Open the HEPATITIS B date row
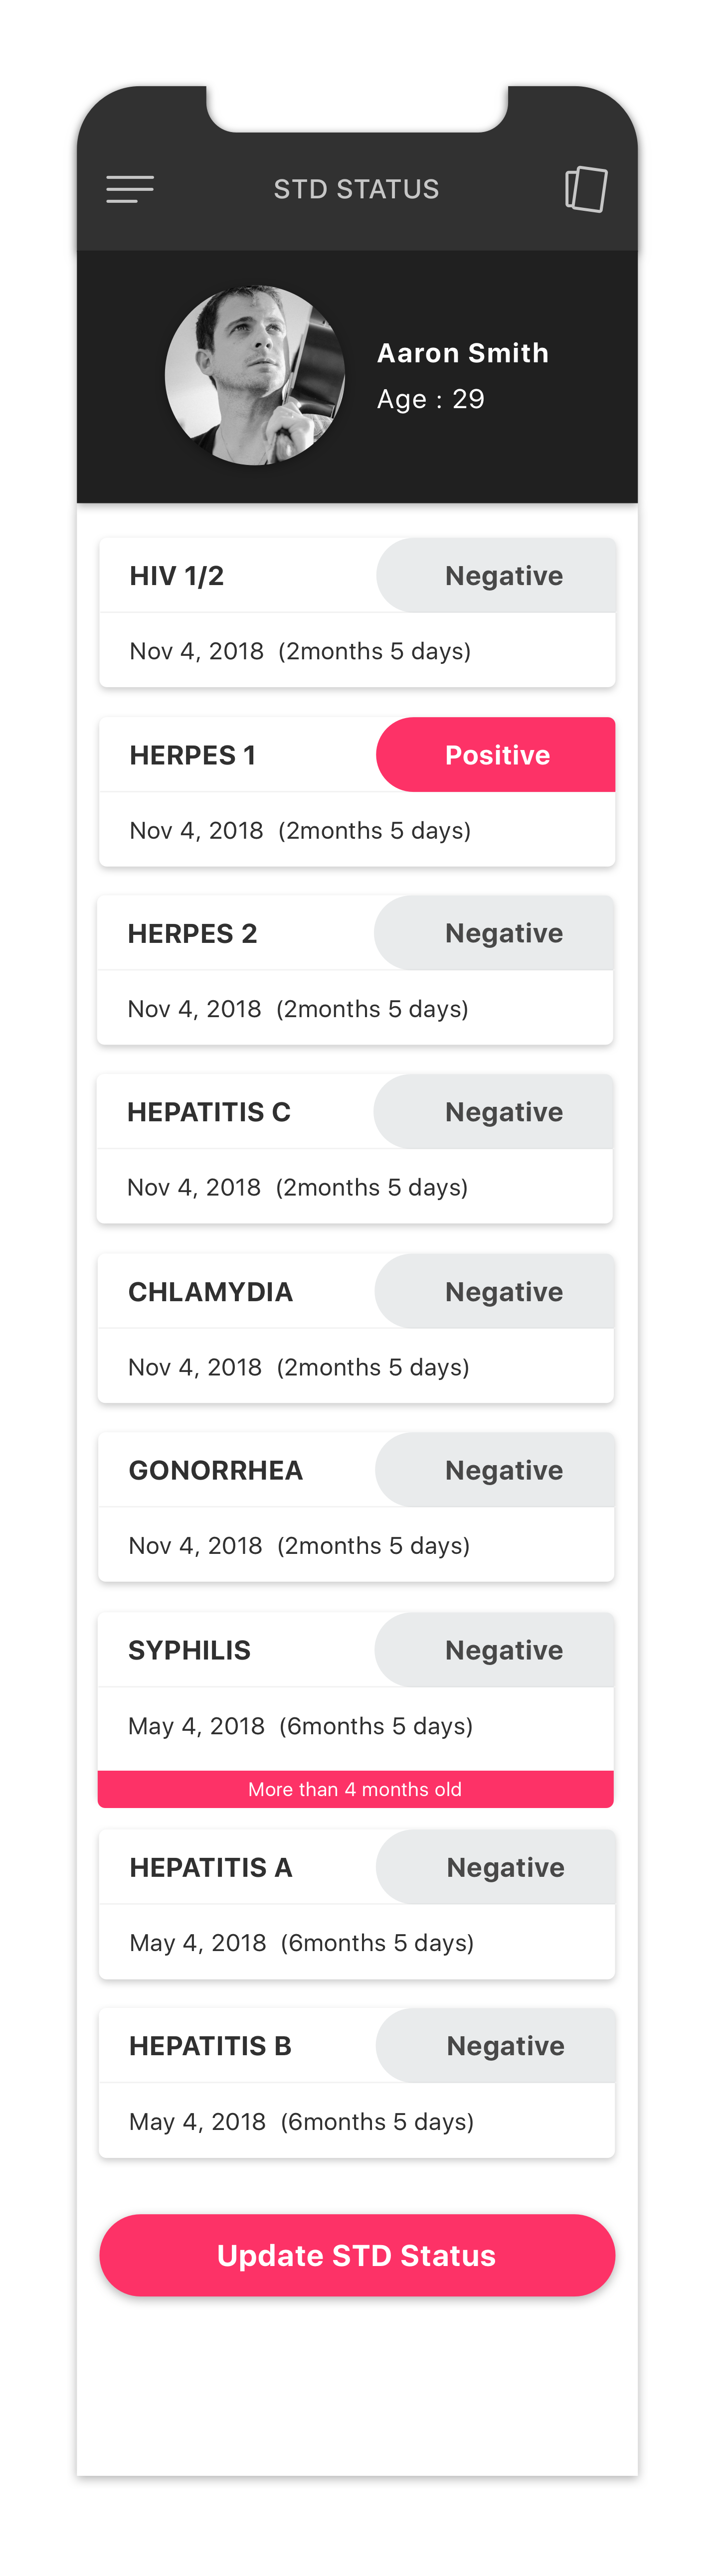715x2576 pixels. [x=357, y=2121]
